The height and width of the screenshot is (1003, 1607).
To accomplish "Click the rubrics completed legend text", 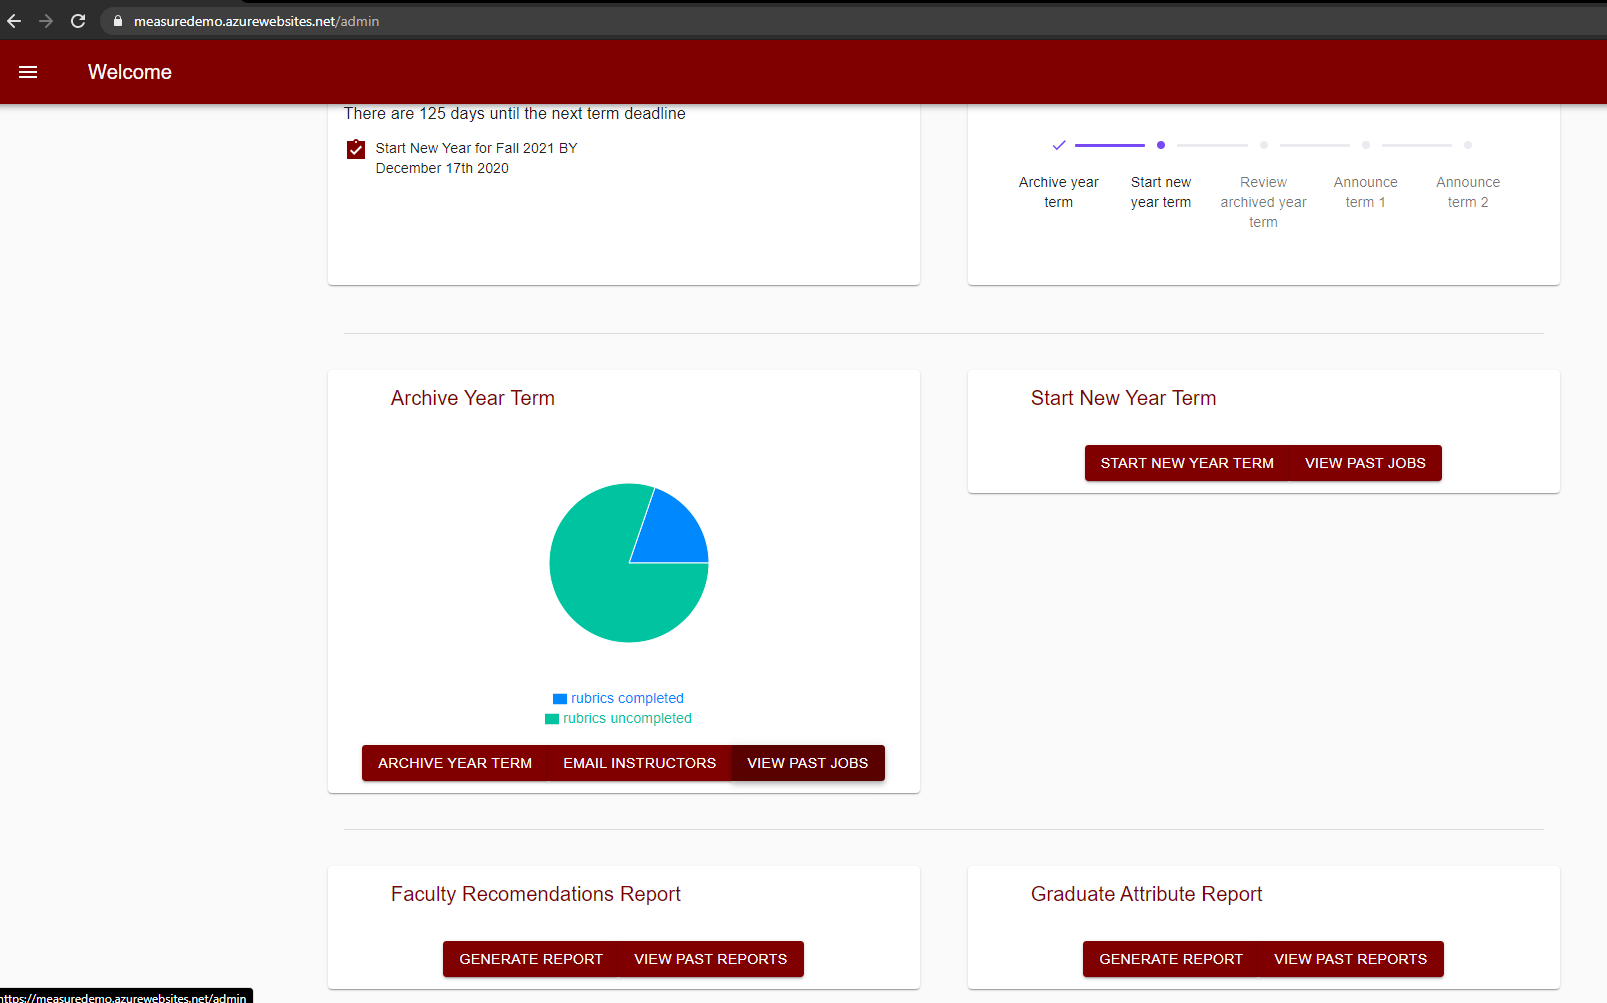I will (628, 699).
